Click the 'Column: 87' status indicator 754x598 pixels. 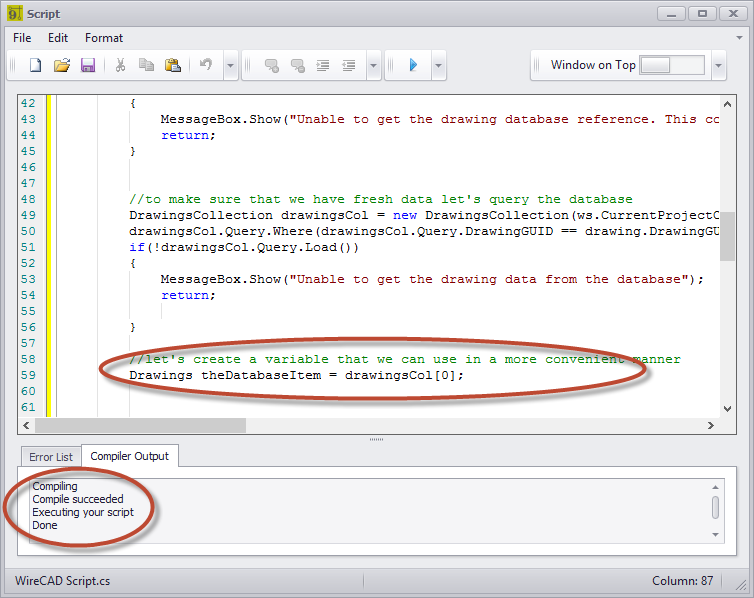click(682, 581)
